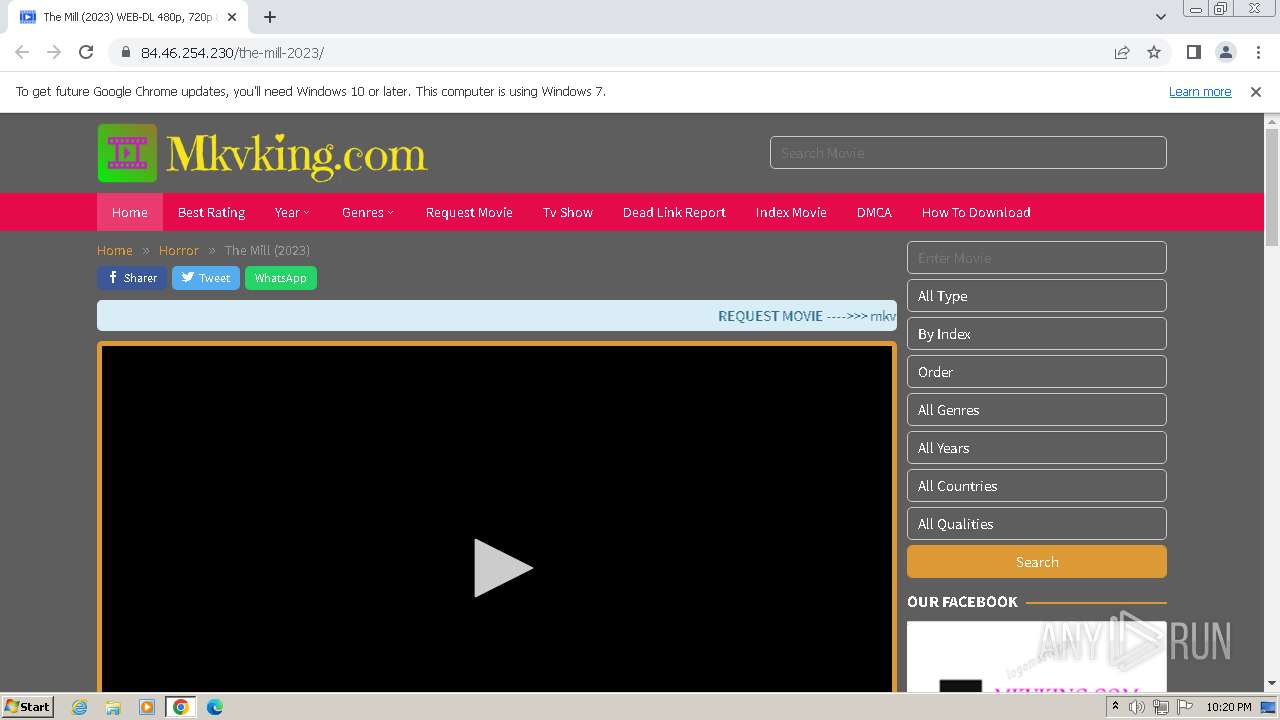
Task: Open the All Years dropdown
Action: click(1037, 447)
